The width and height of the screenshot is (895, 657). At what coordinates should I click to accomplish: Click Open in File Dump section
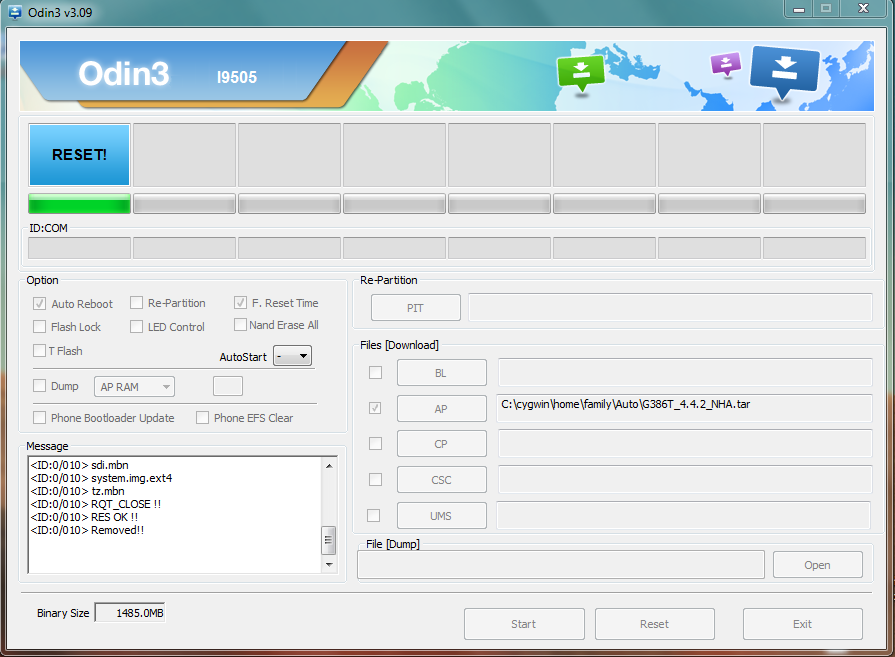pyautogui.click(x=817, y=565)
